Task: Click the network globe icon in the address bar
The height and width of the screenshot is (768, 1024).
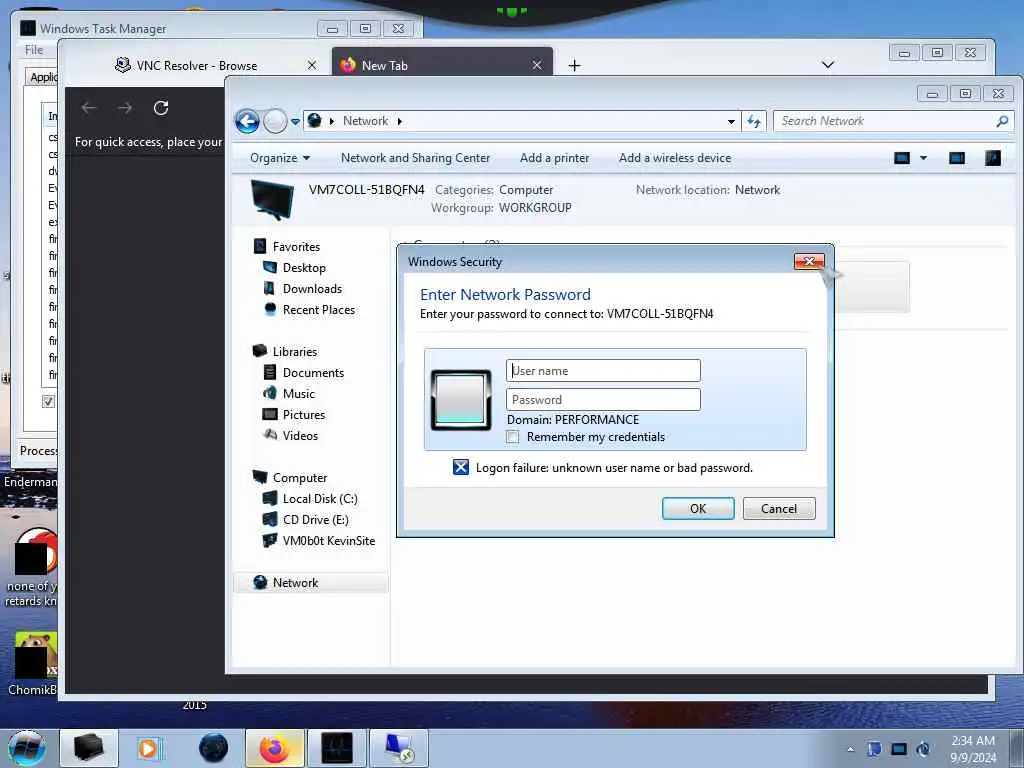Action: pos(315,121)
